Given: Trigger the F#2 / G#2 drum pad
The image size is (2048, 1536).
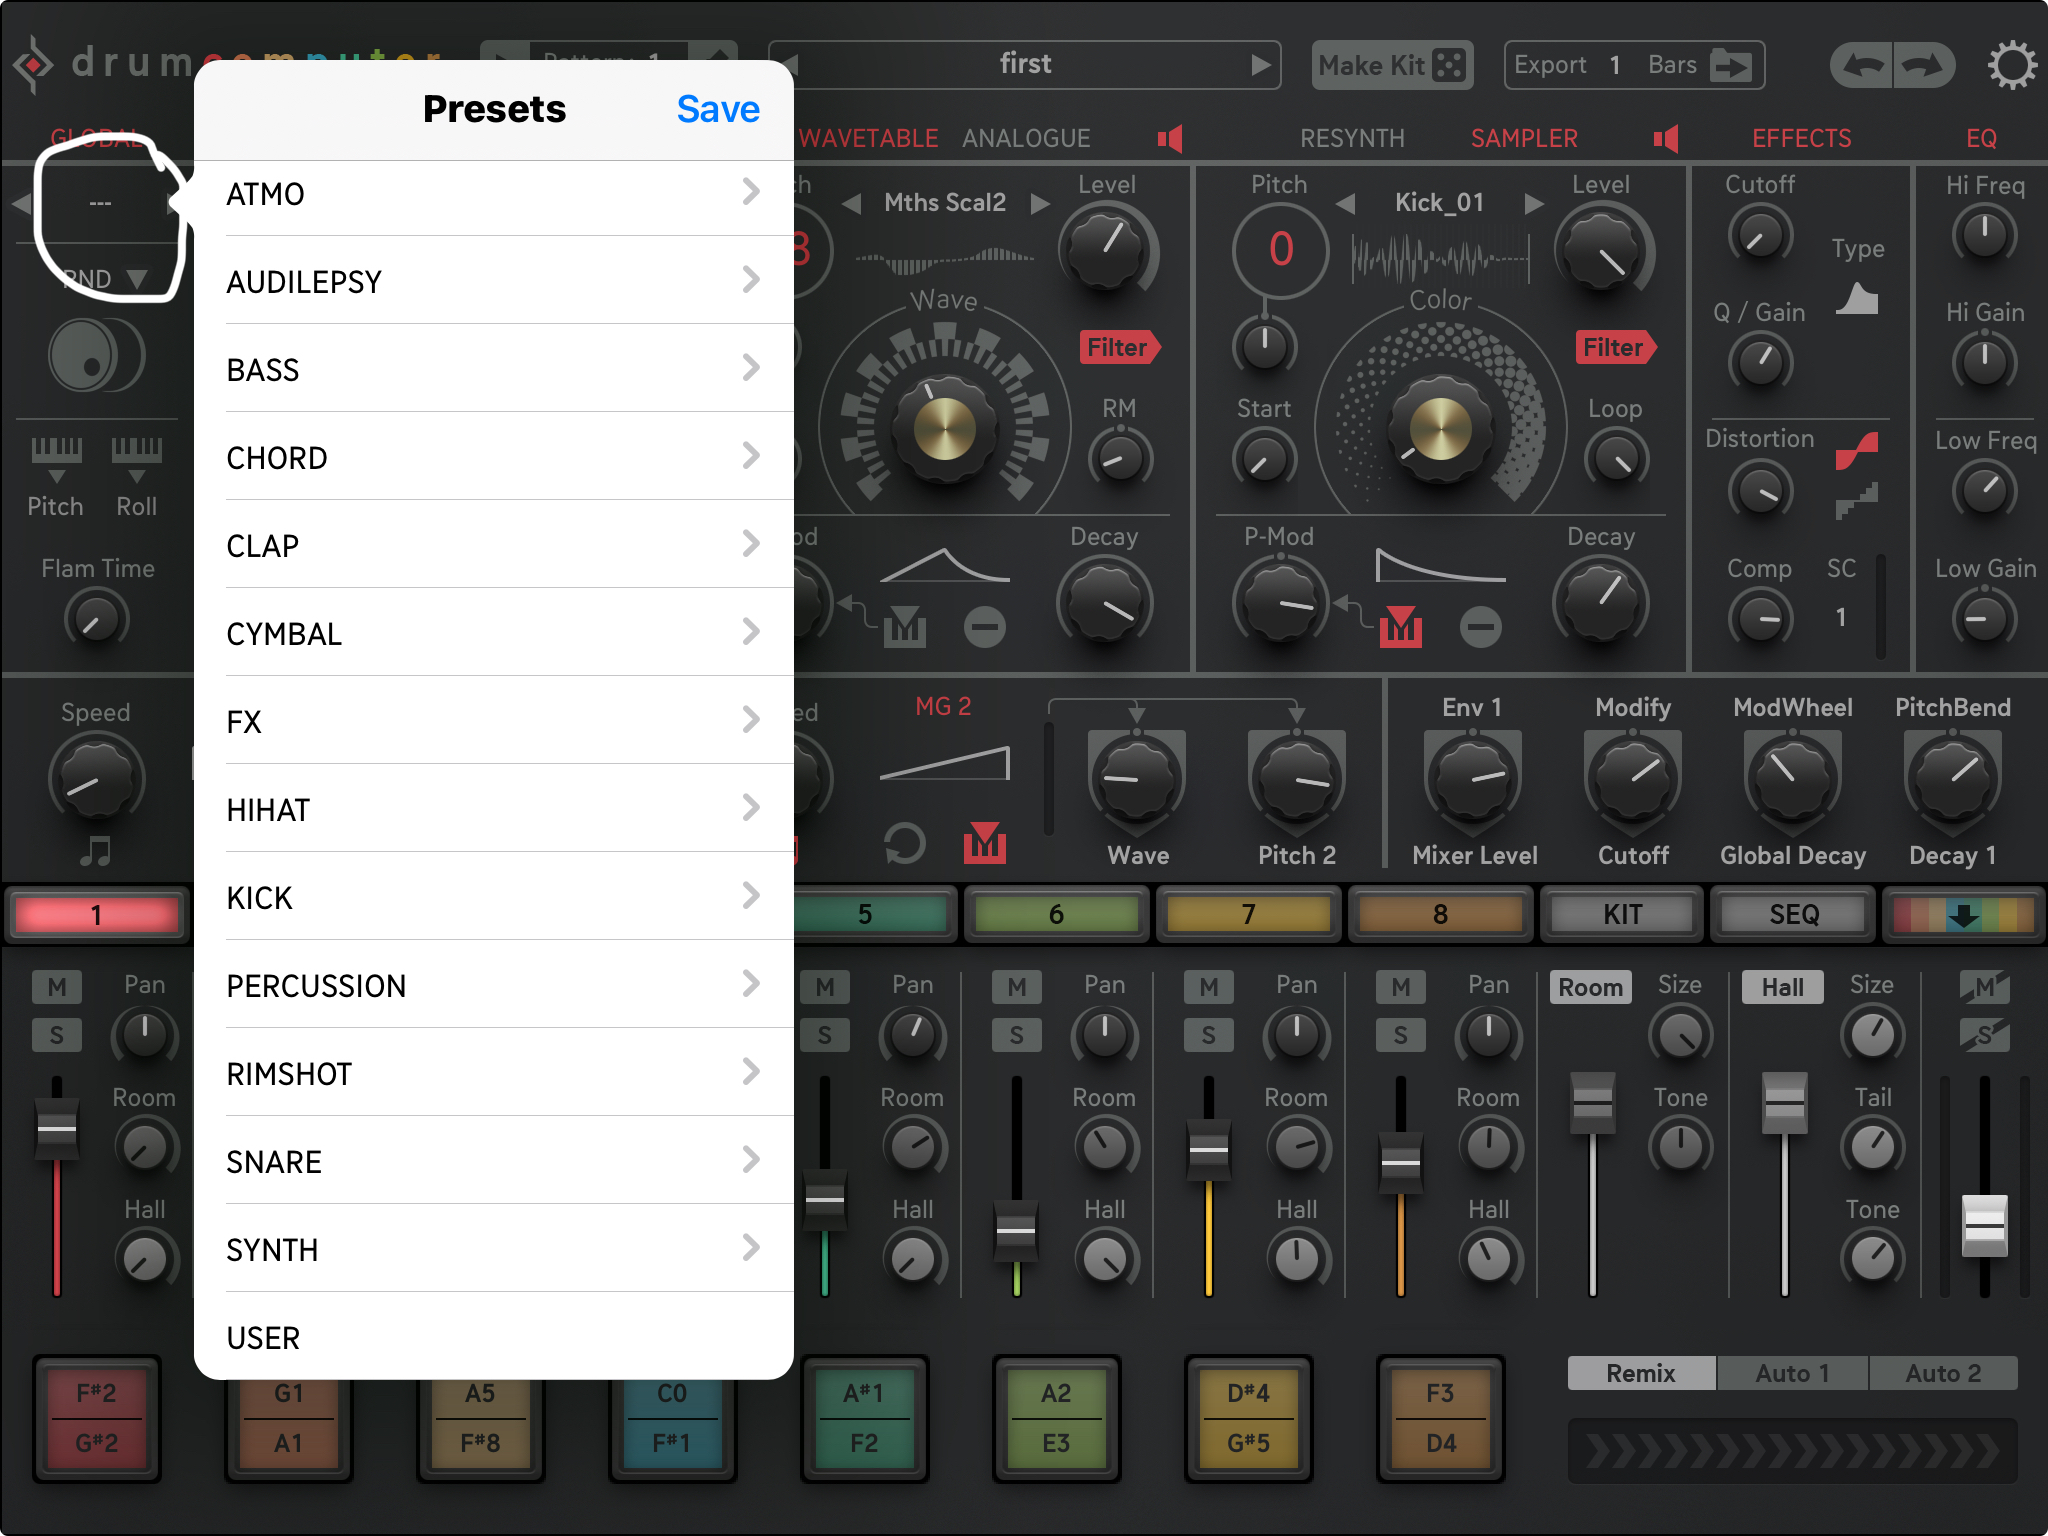Looking at the screenshot, I should pyautogui.click(x=96, y=1418).
